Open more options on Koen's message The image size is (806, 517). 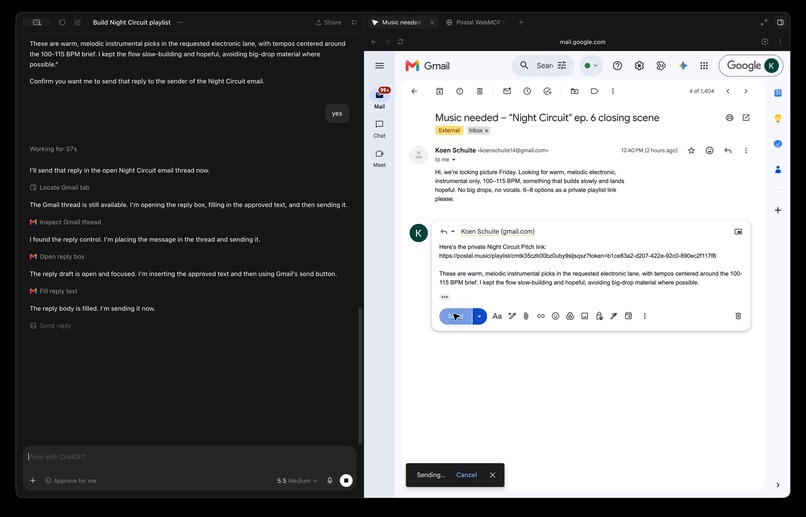coord(746,151)
